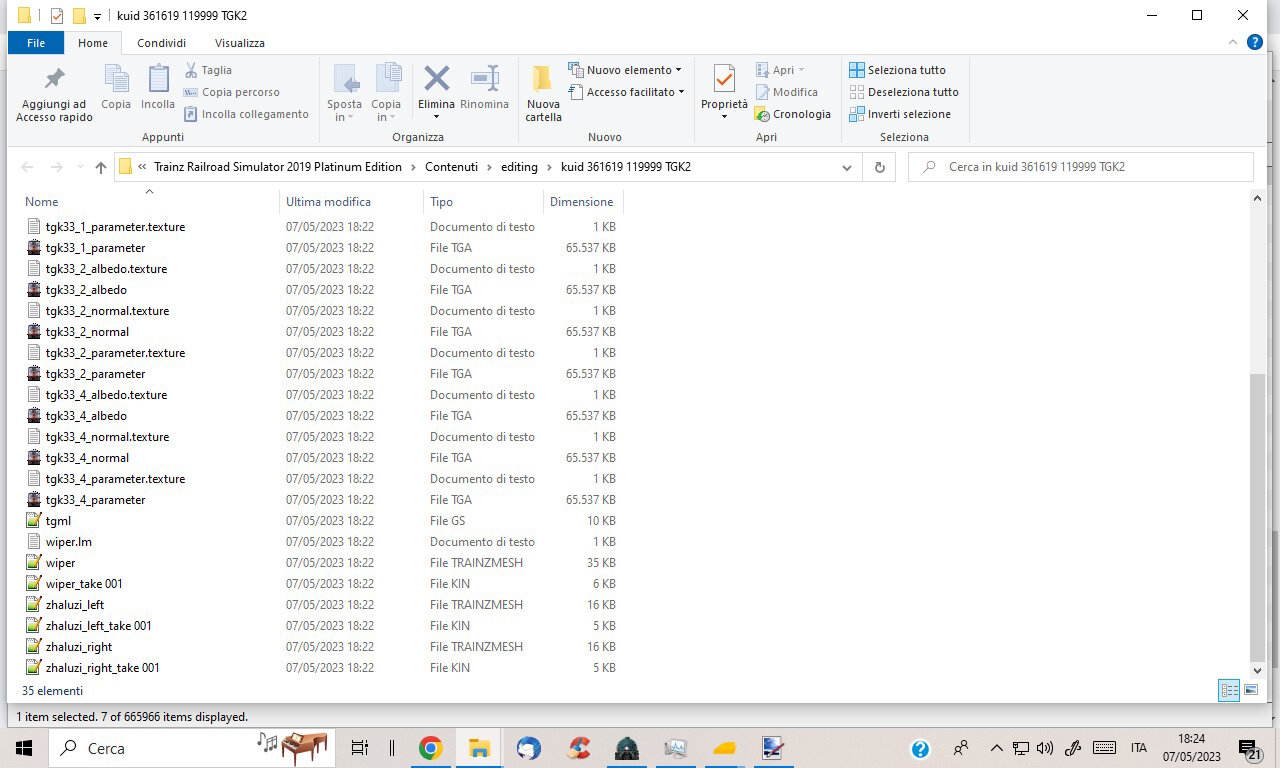Click Apri in the ribbon

point(780,70)
